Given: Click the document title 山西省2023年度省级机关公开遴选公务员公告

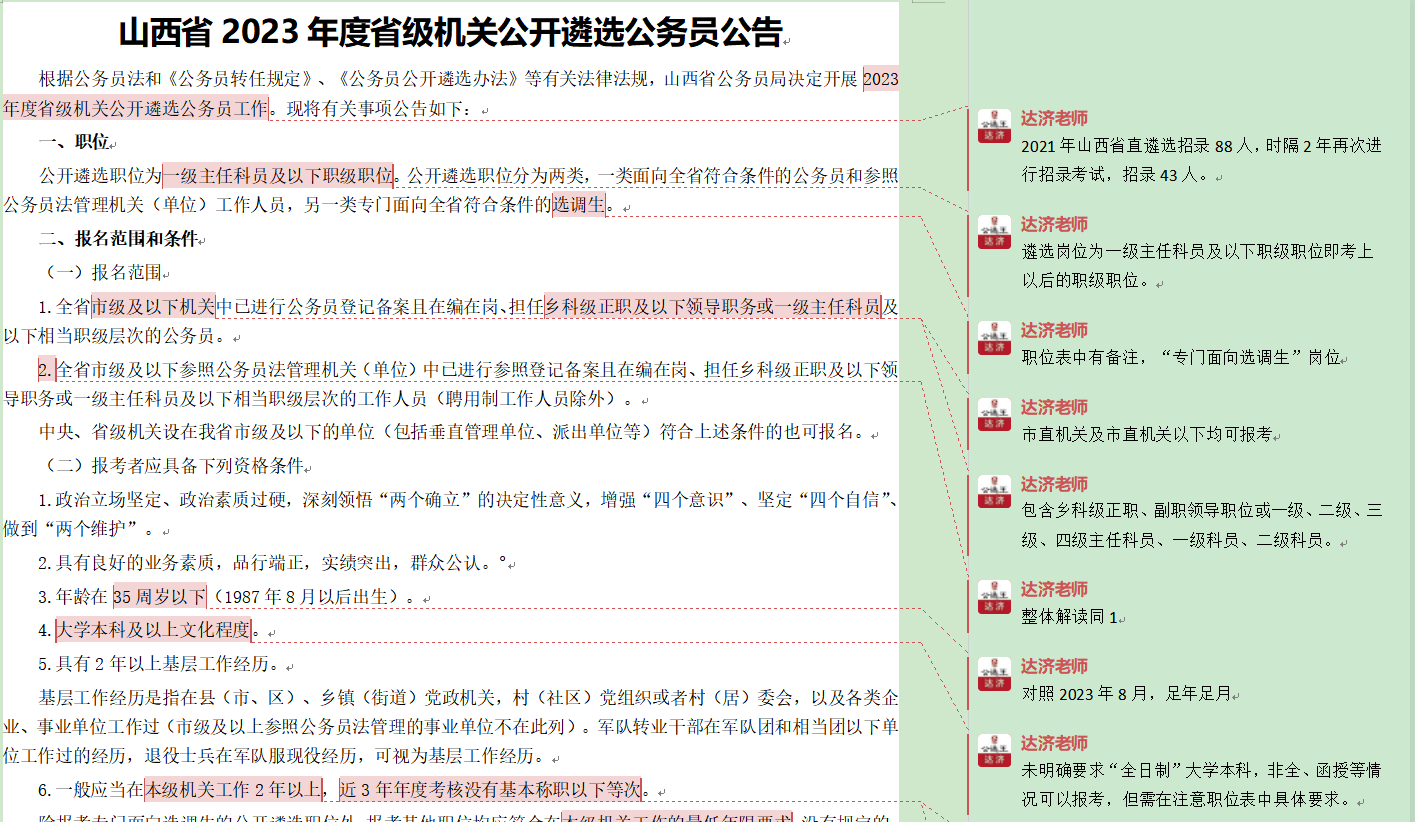Looking at the screenshot, I should point(450,33).
